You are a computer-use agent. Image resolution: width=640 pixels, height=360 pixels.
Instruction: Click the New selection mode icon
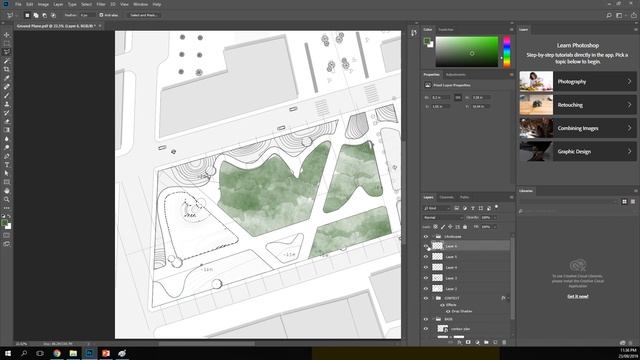27,15
